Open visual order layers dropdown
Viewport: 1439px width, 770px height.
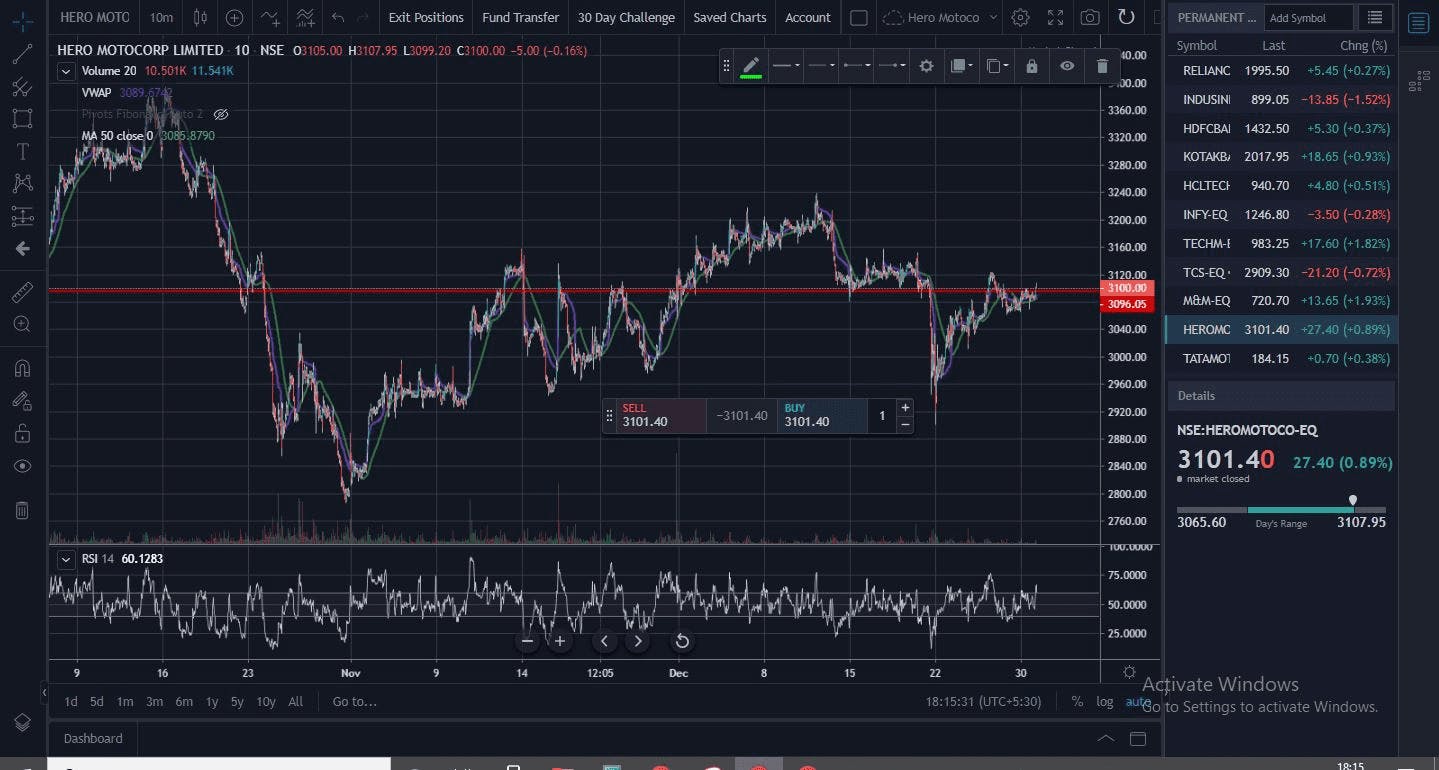[x=961, y=66]
